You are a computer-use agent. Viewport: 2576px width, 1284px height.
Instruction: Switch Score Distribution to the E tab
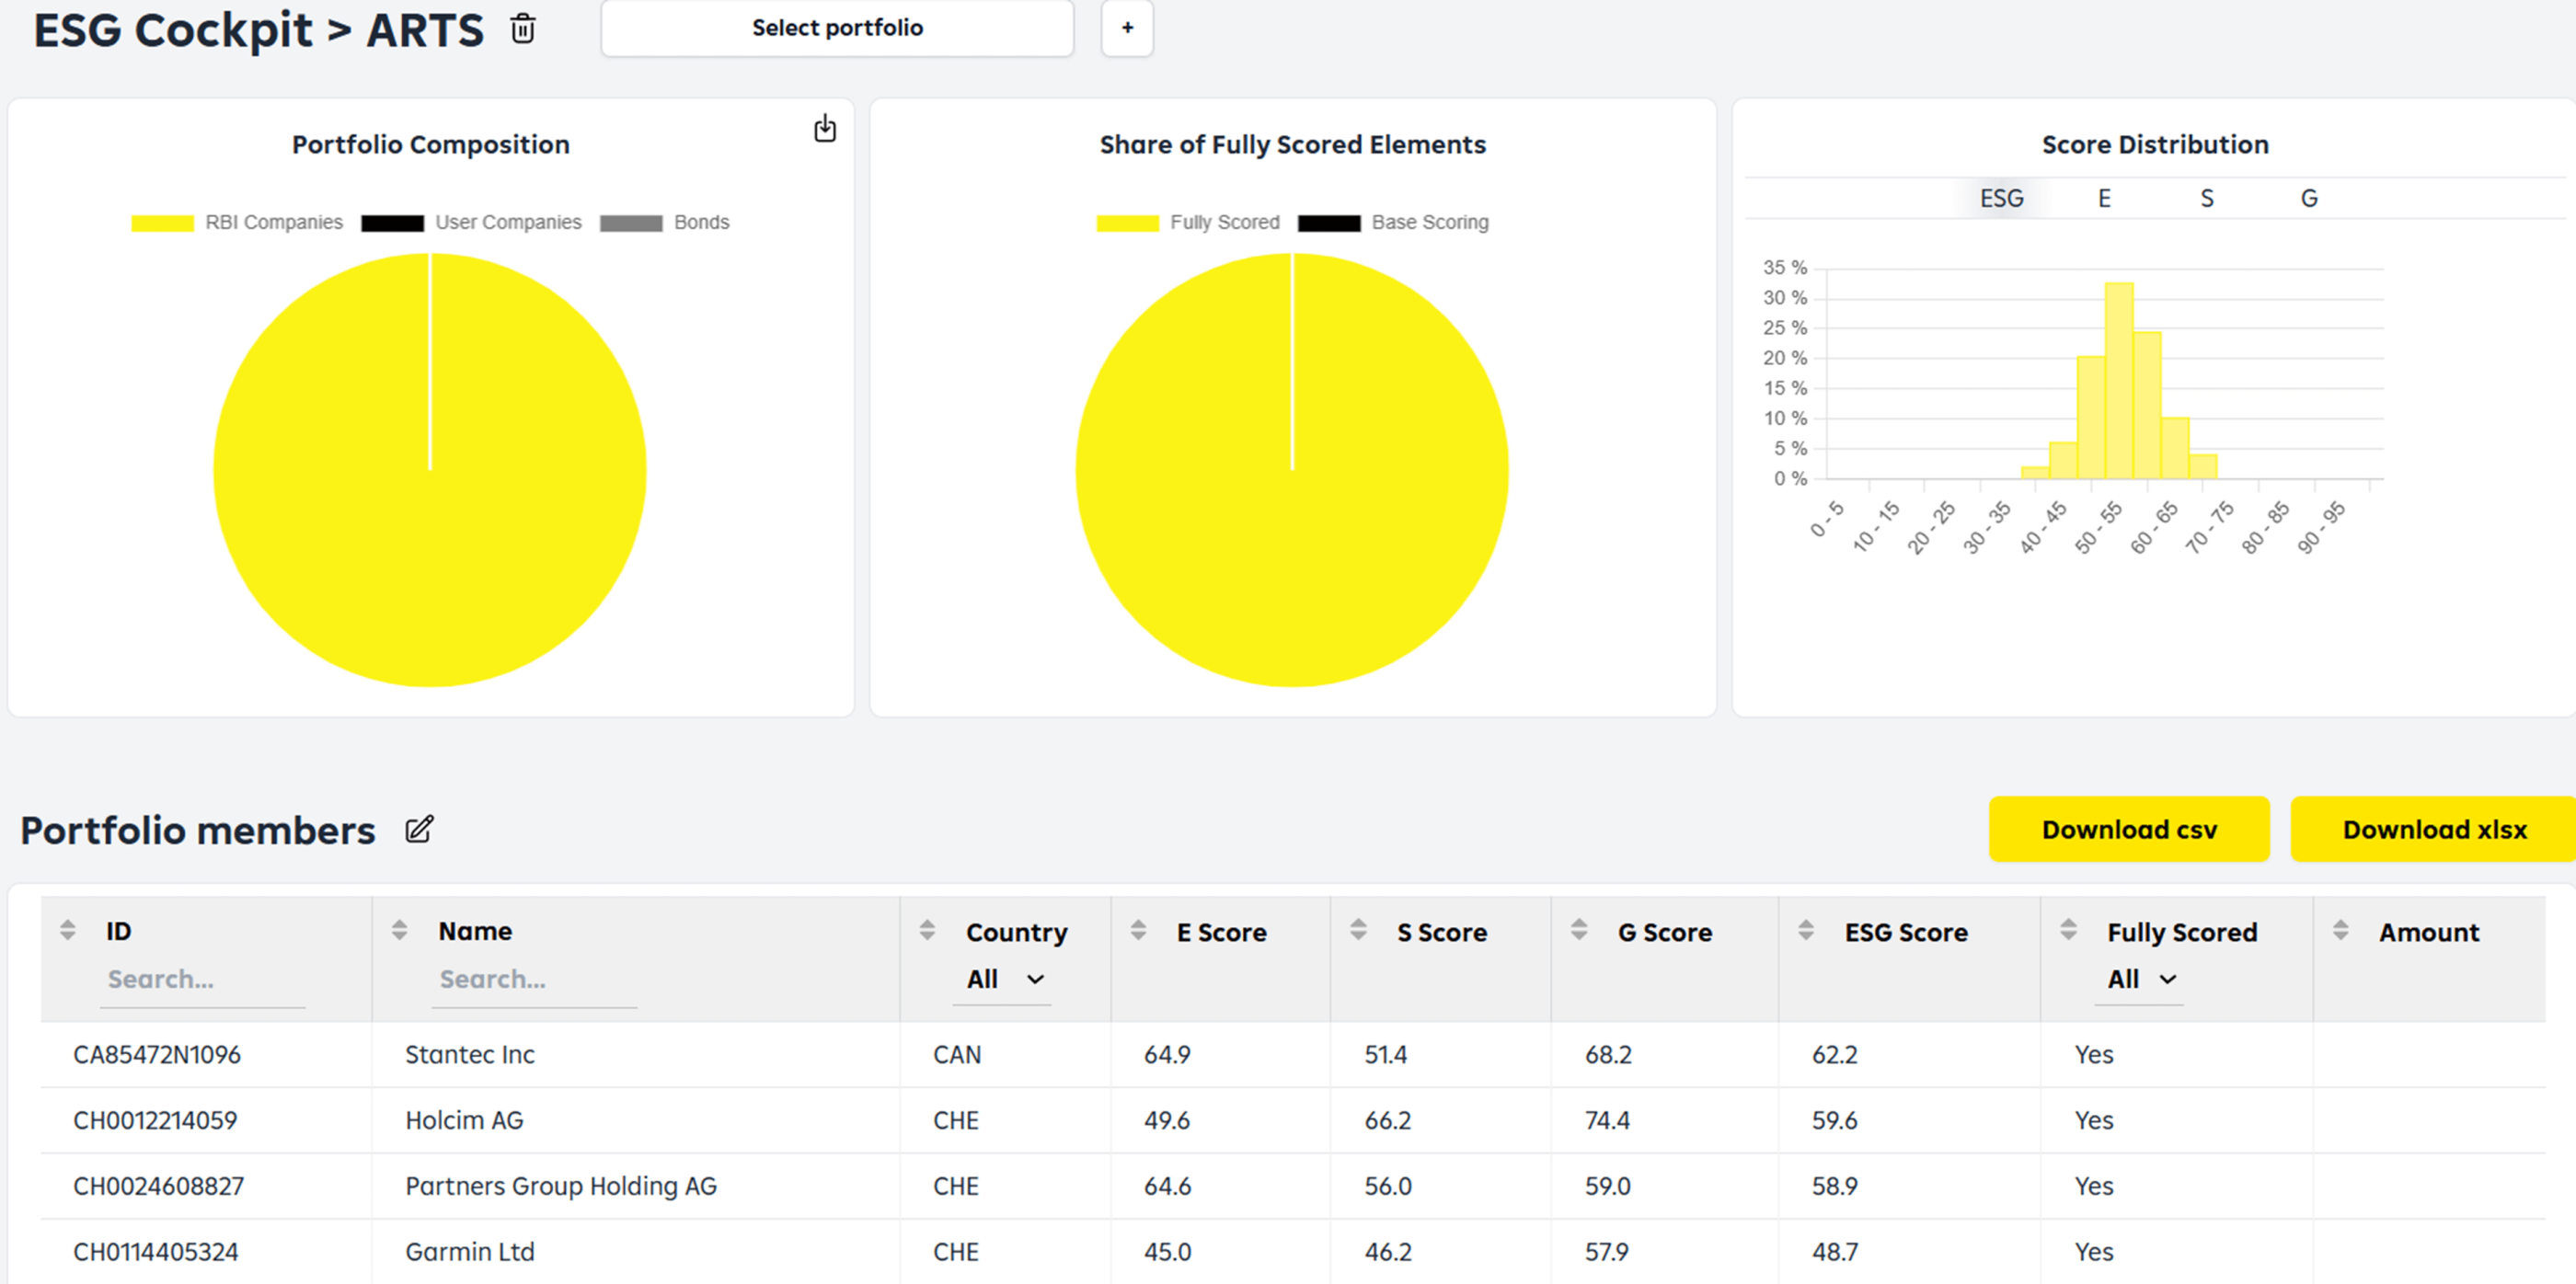pyautogui.click(x=2104, y=198)
